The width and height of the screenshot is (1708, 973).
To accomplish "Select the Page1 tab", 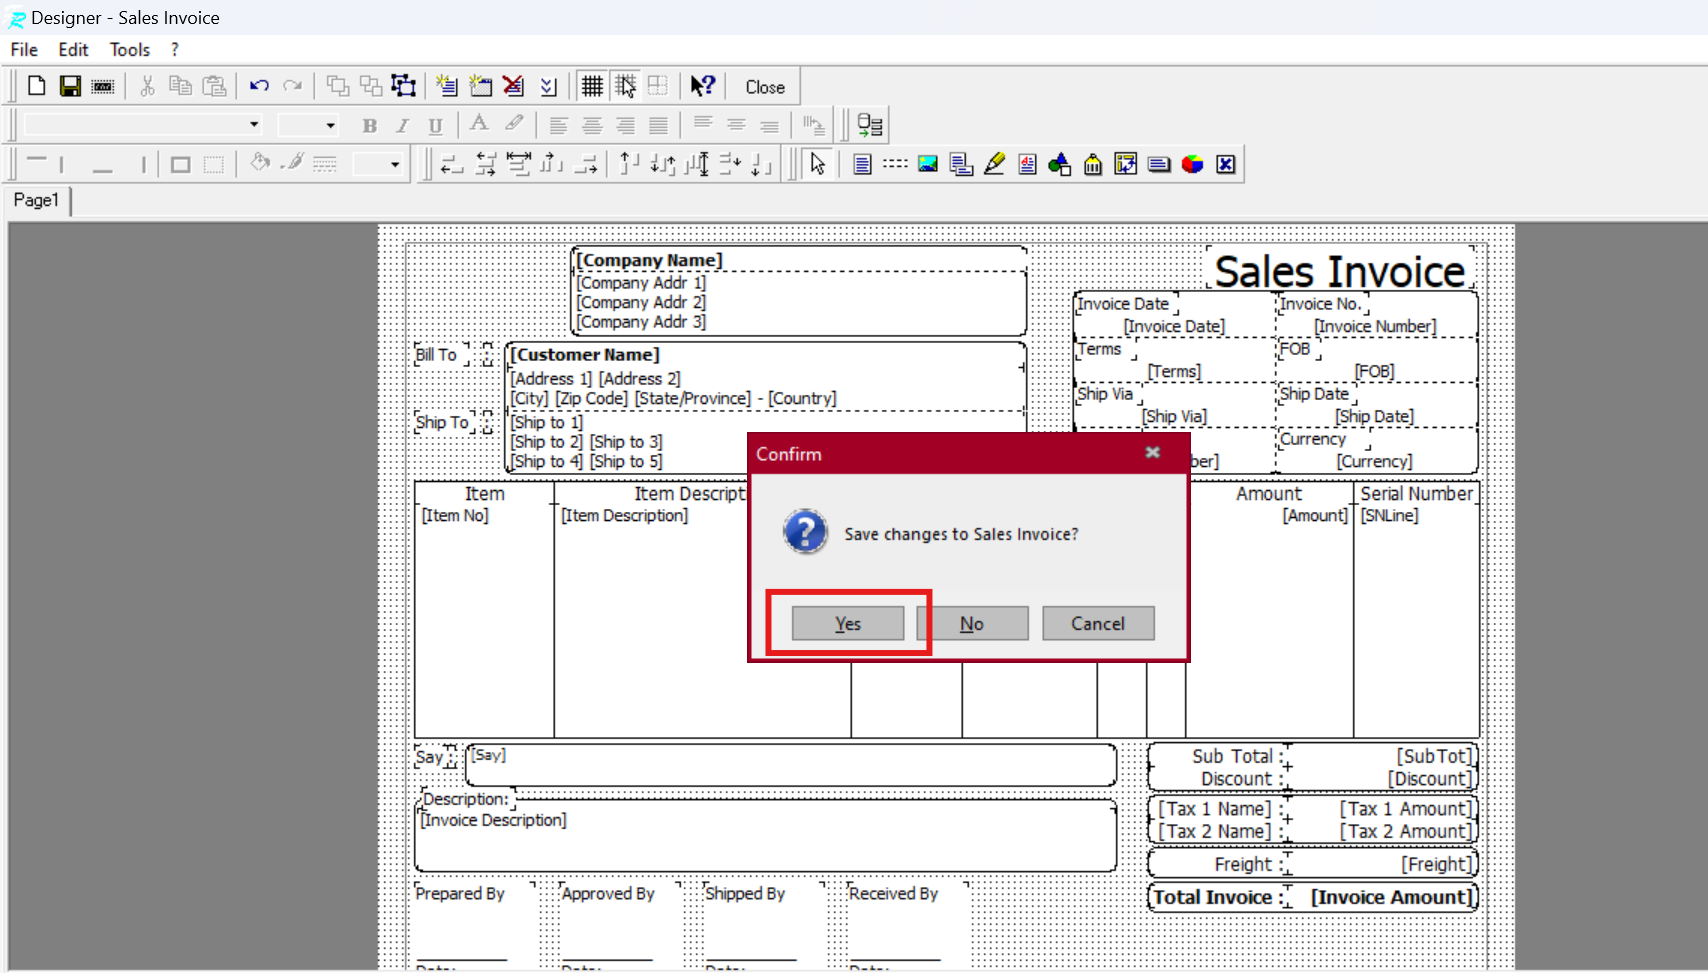I will click(x=36, y=200).
